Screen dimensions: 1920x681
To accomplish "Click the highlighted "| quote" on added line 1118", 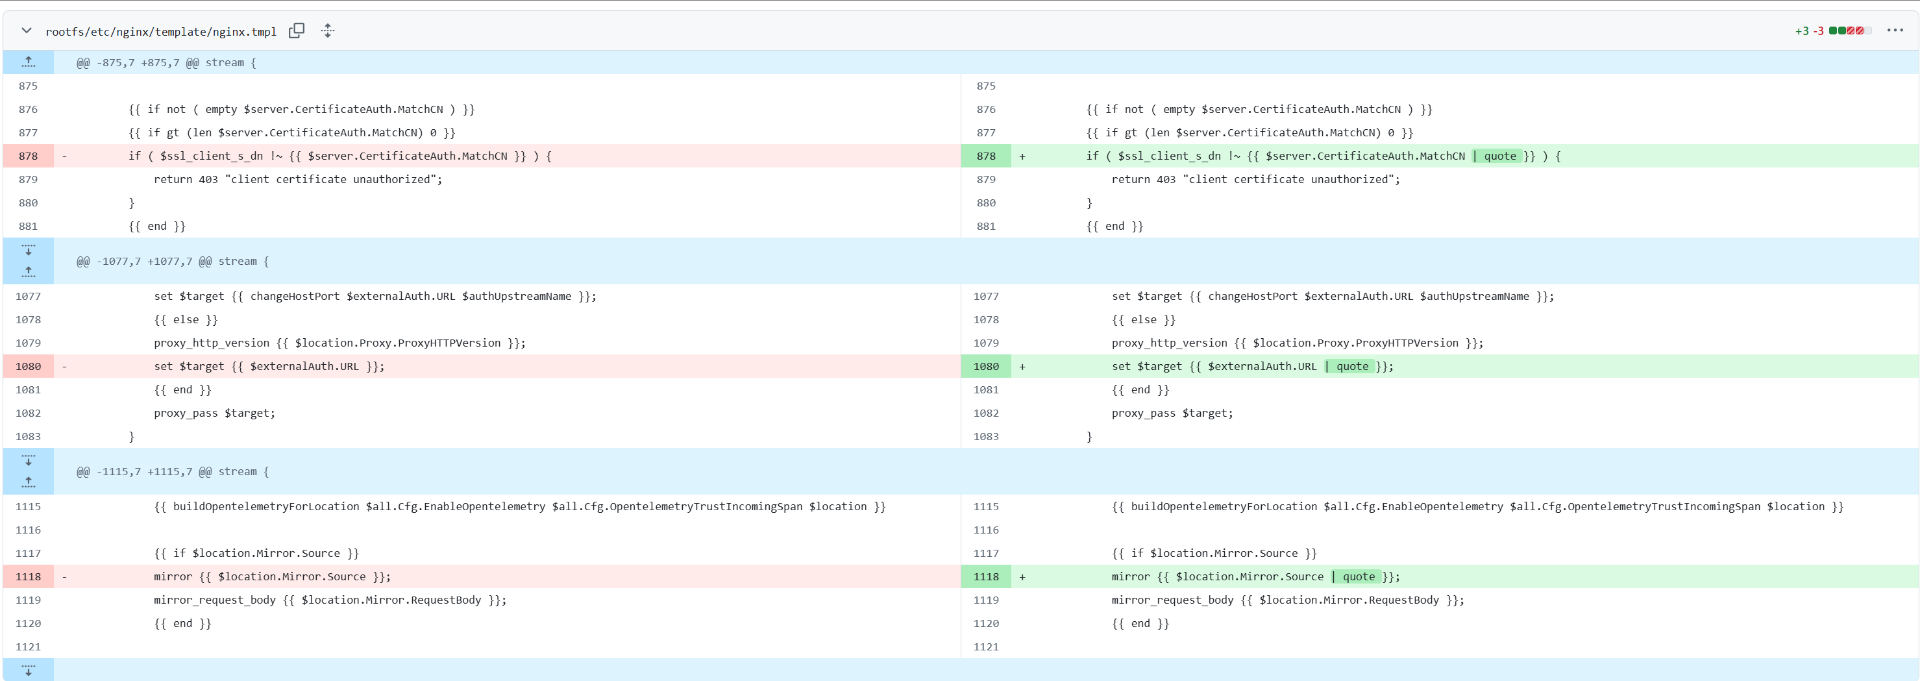I will click(x=1355, y=577).
